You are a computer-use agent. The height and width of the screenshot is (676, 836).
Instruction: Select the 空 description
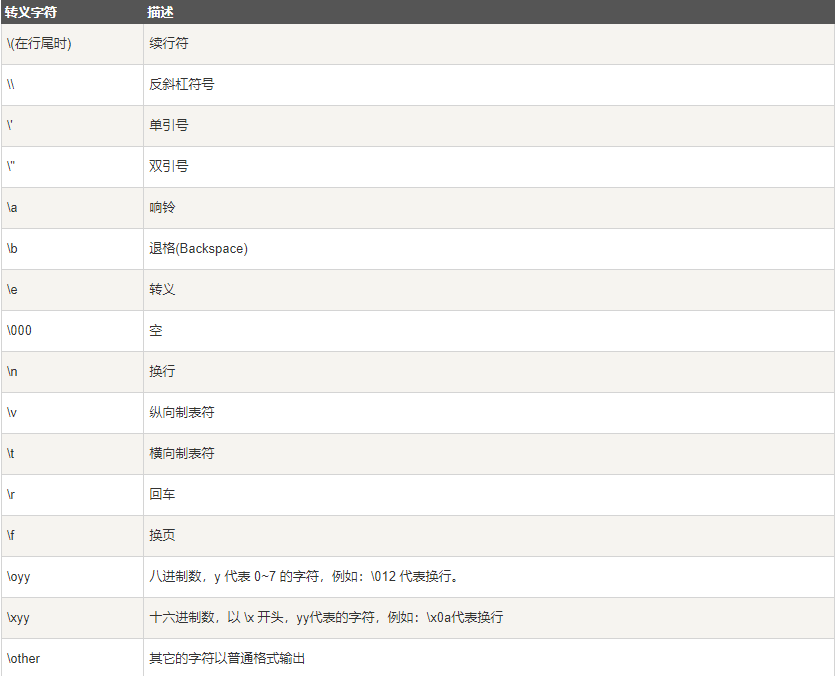156,331
